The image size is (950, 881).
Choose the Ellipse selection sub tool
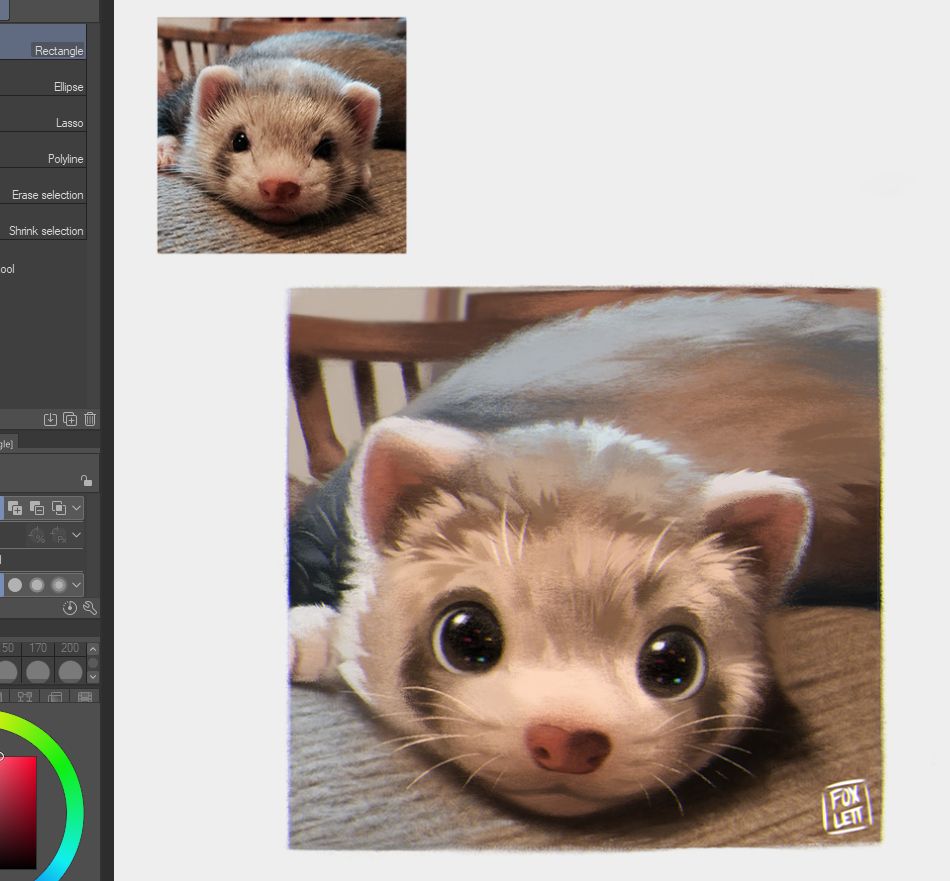click(42, 78)
